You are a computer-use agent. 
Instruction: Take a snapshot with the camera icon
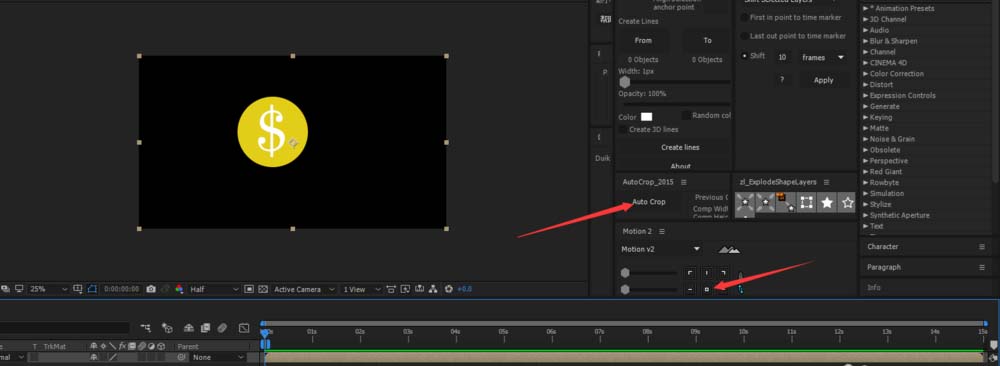pyautogui.click(x=151, y=289)
